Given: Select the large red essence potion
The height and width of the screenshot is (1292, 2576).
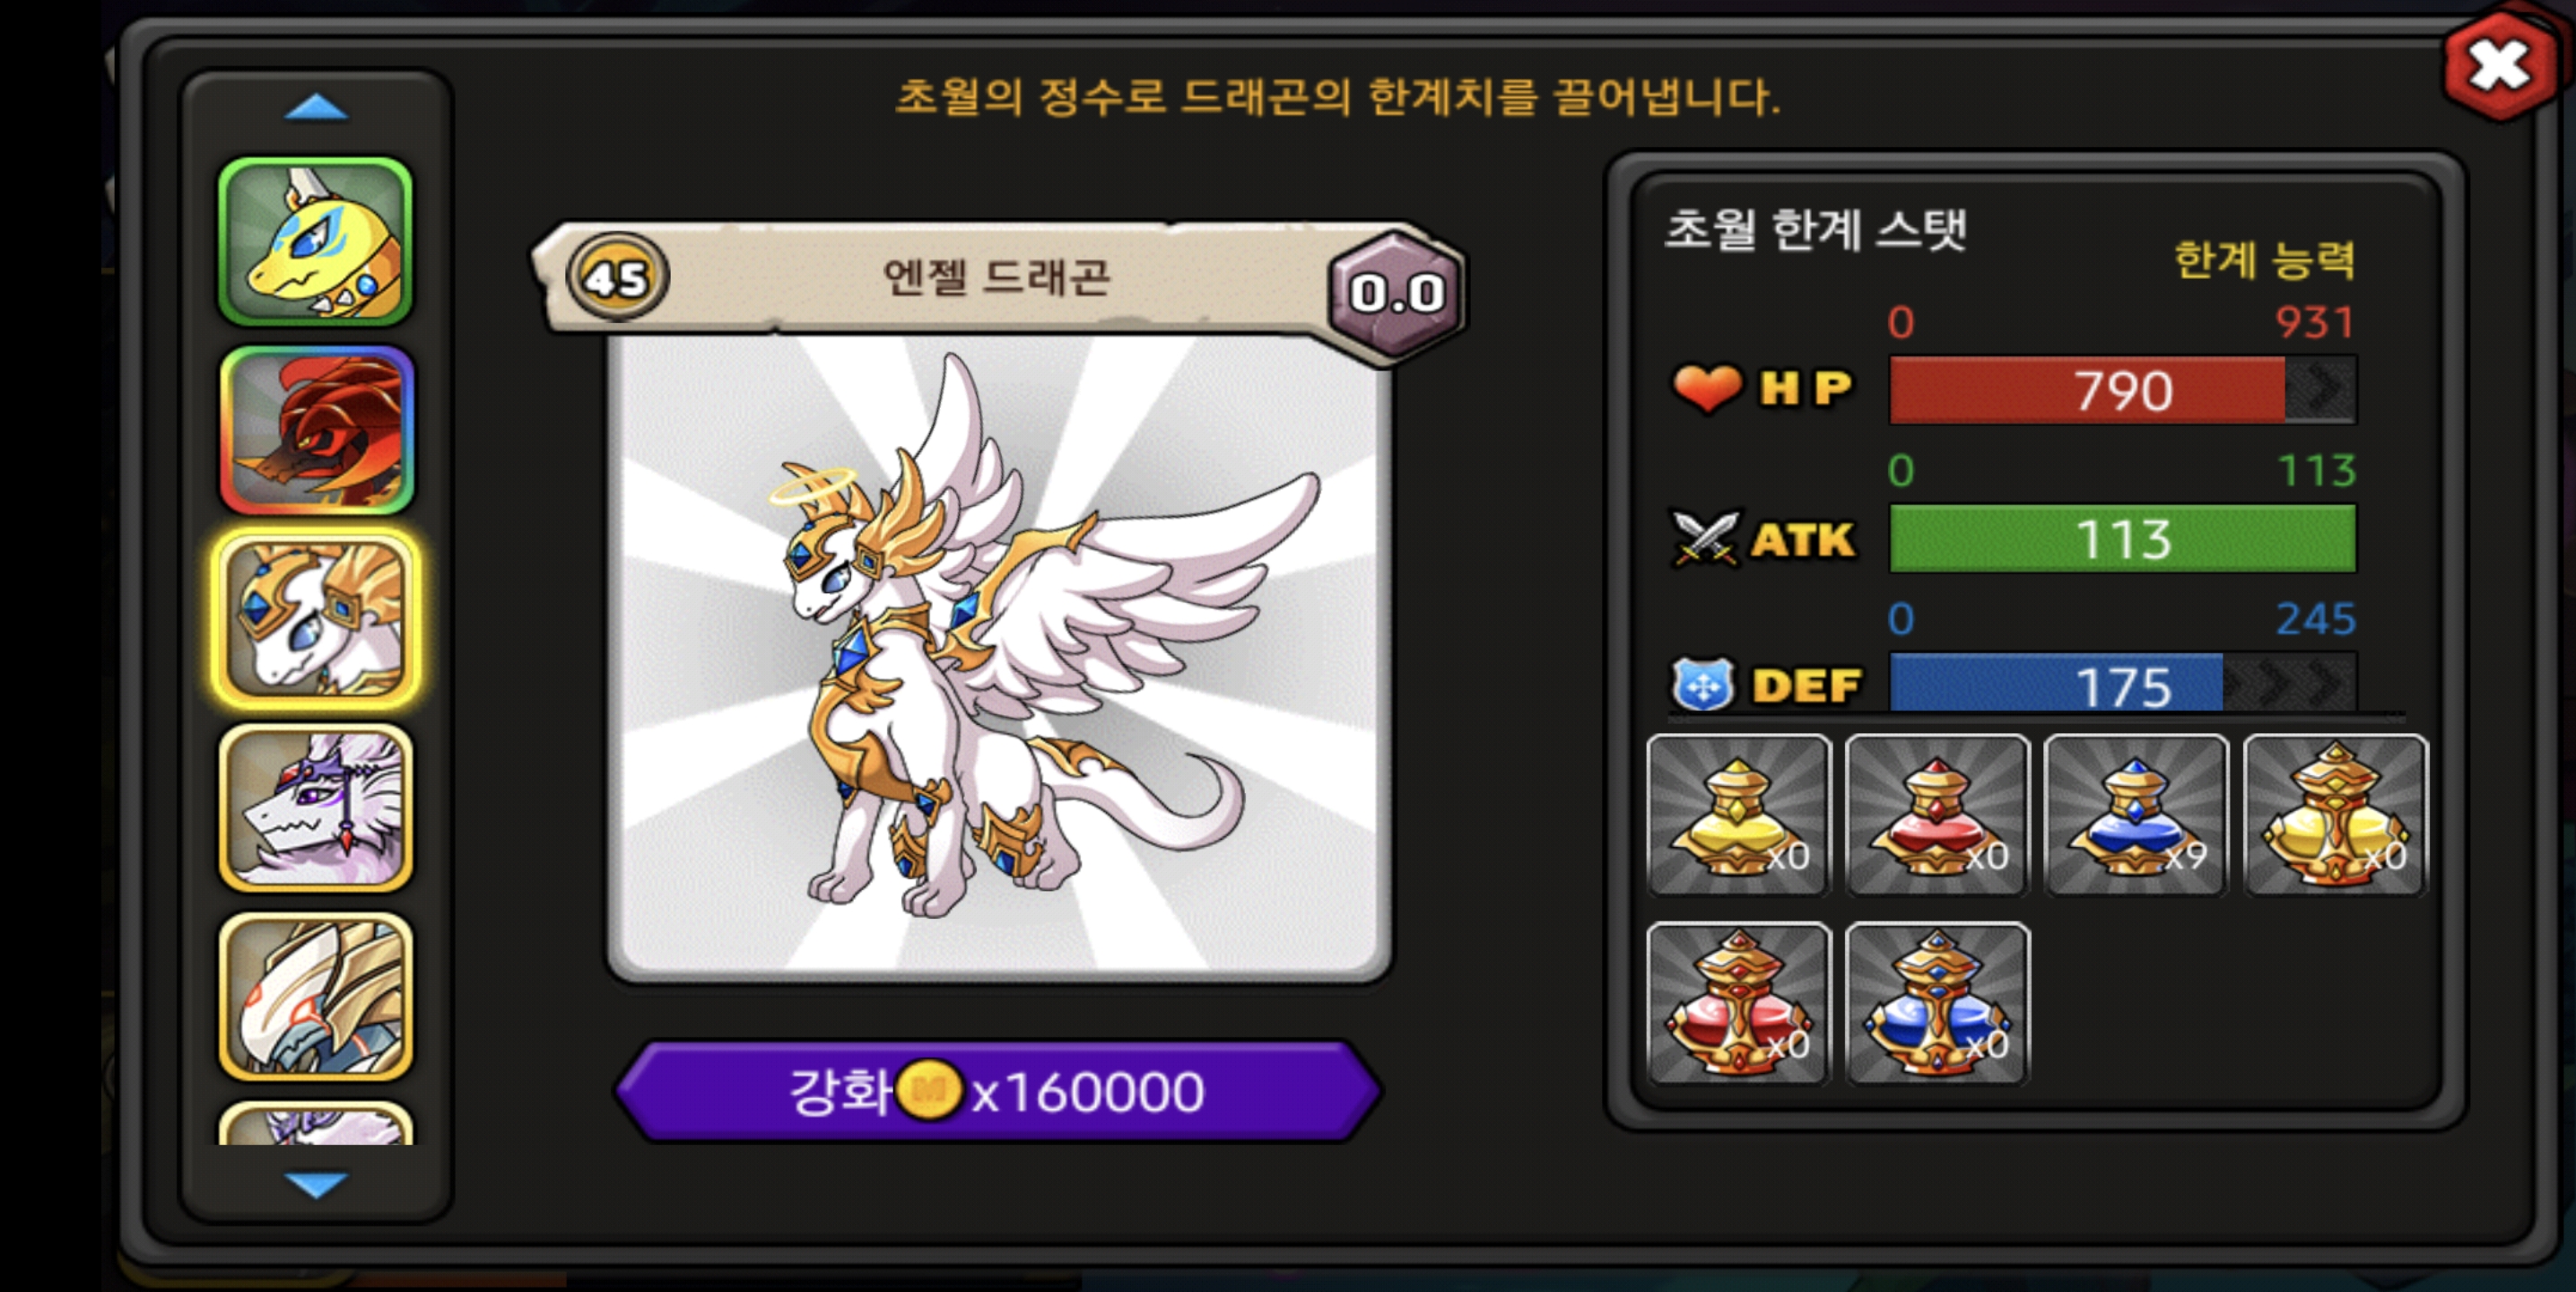Looking at the screenshot, I should click(x=1739, y=1003).
